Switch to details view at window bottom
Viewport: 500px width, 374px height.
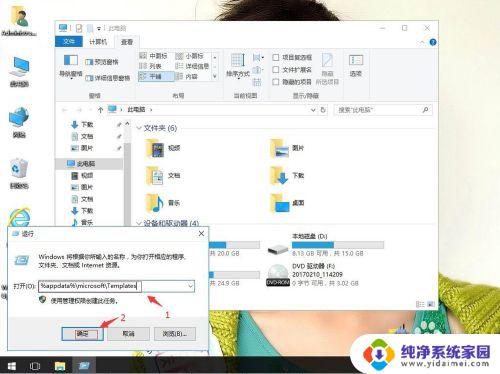point(420,304)
